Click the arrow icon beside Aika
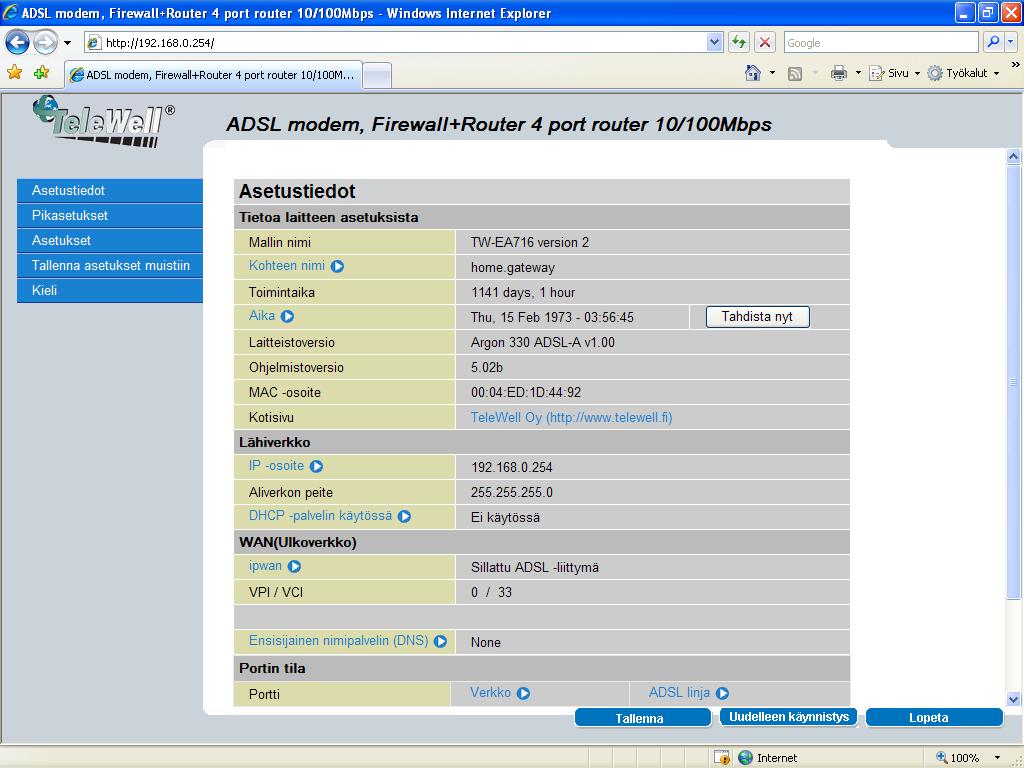Image resolution: width=1024 pixels, height=768 pixels. tap(287, 317)
